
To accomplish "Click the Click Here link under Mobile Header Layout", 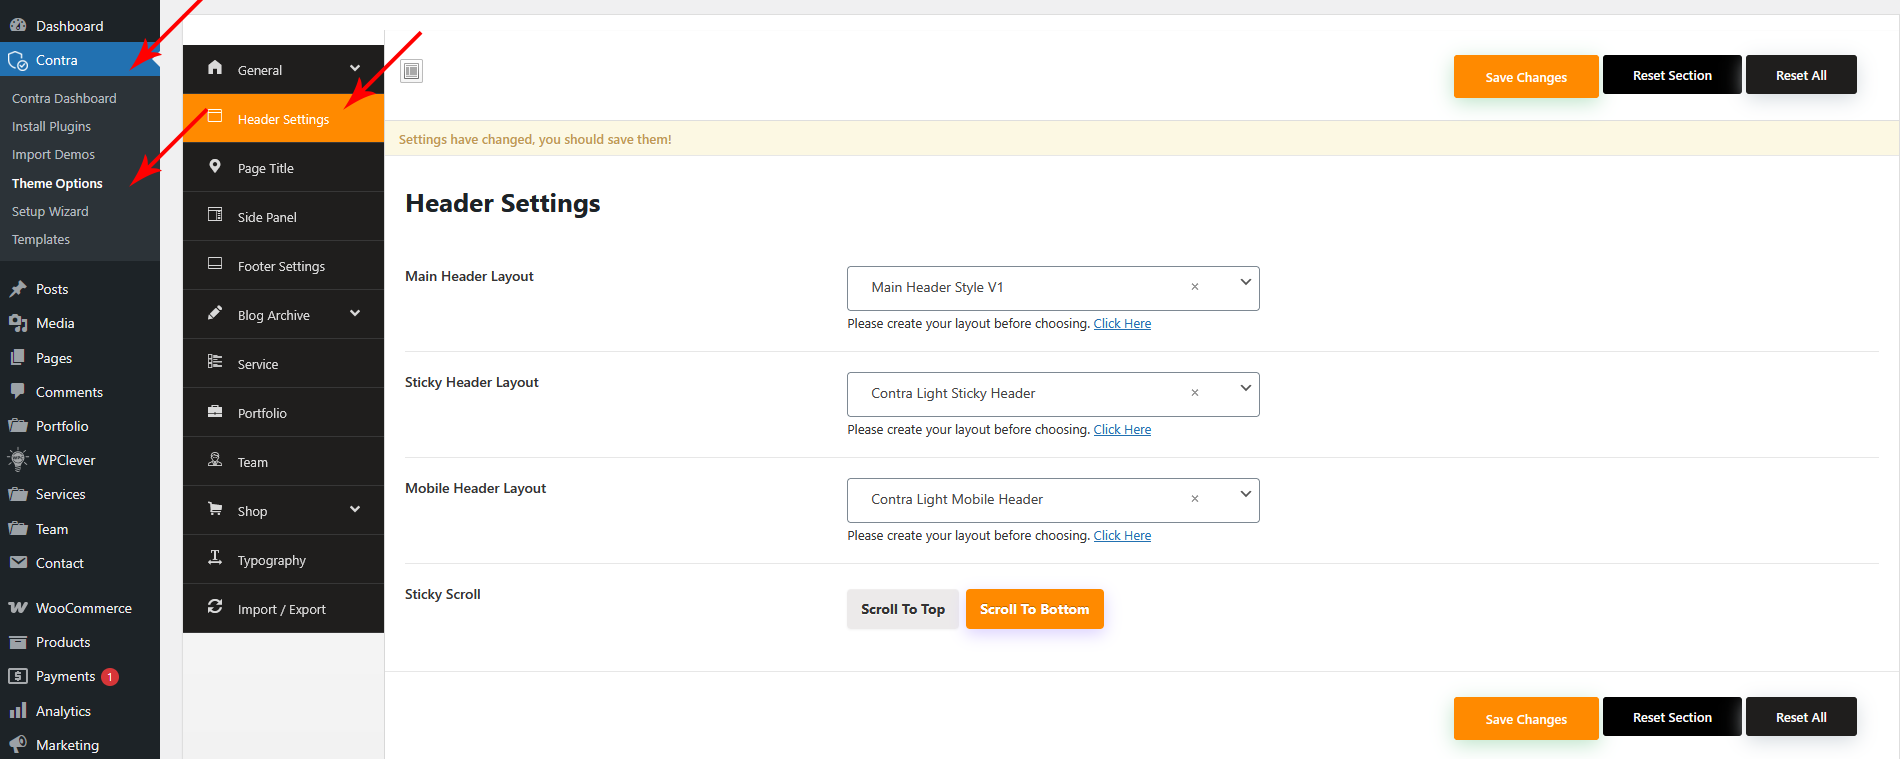I will coord(1122,536).
